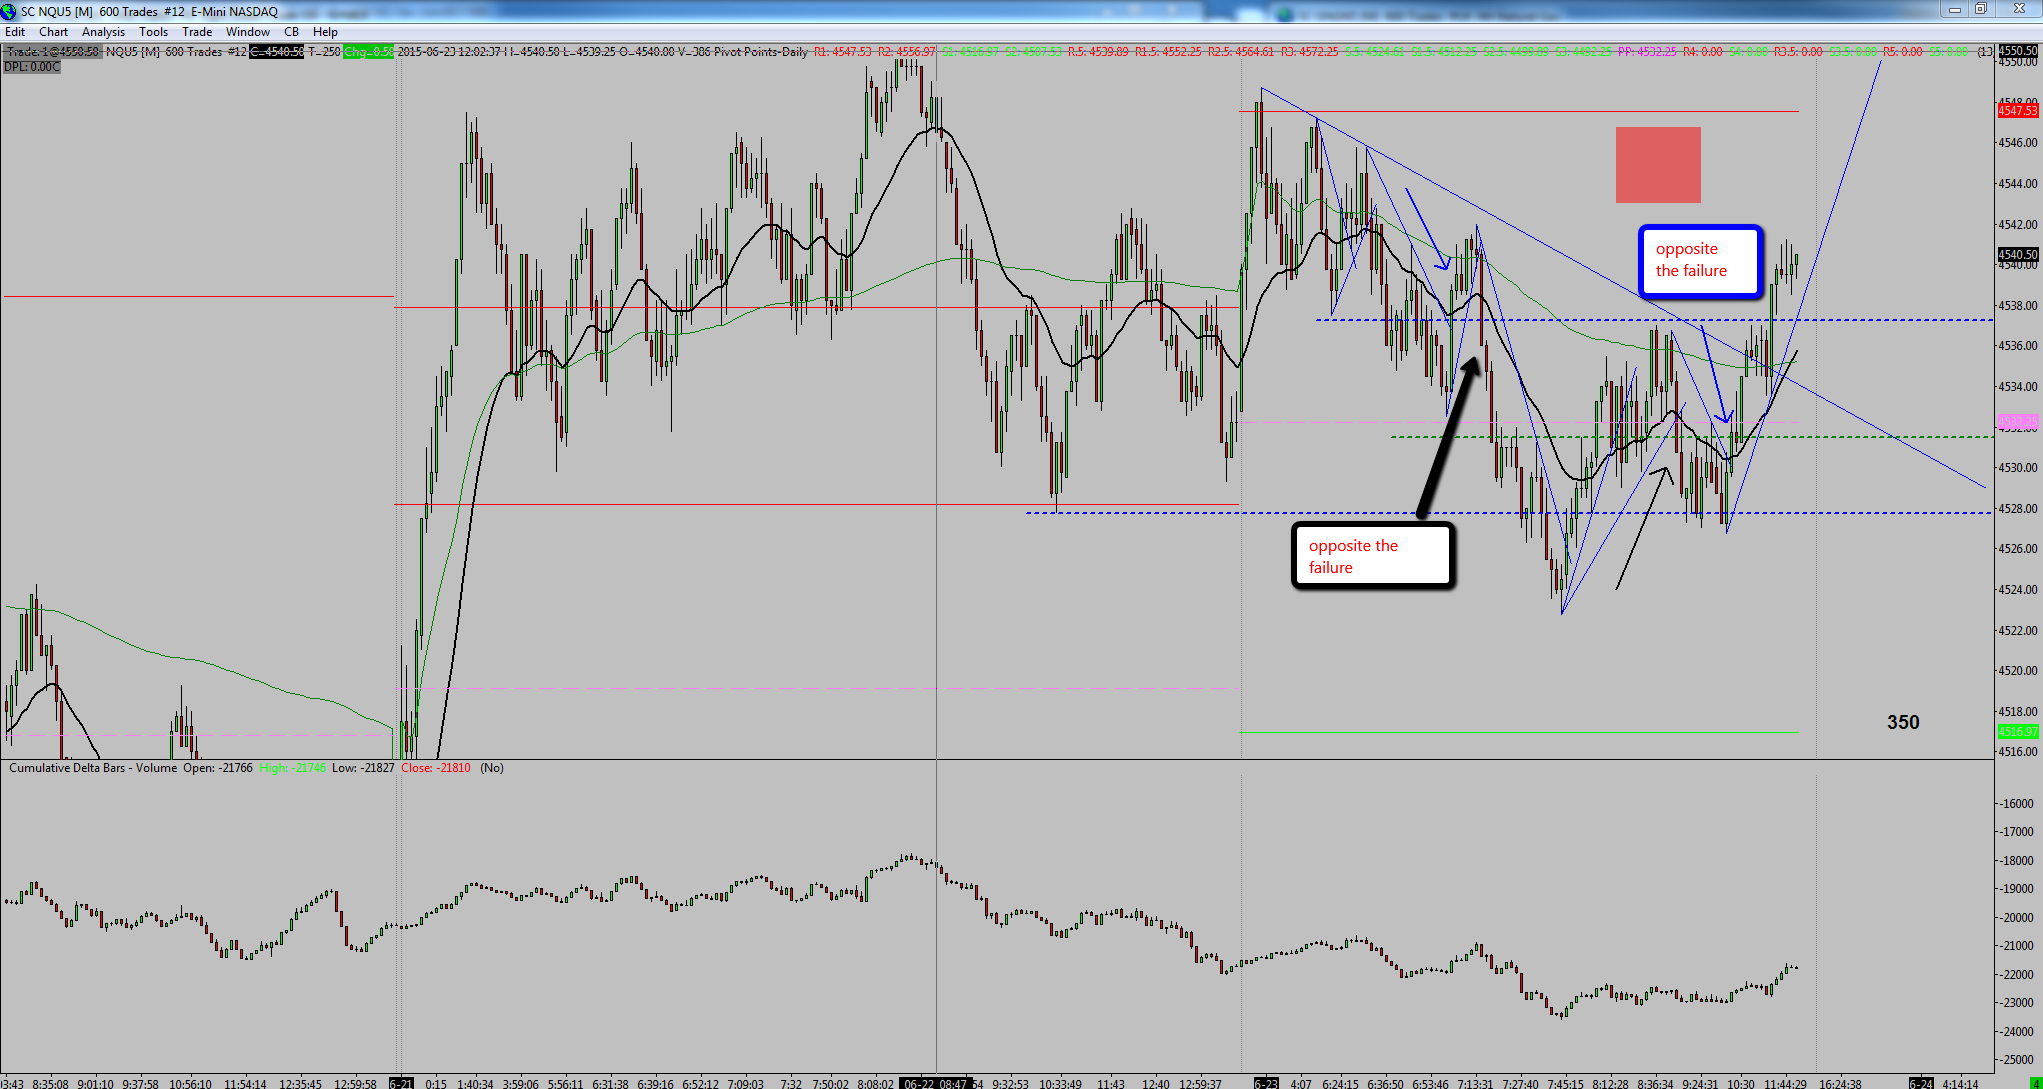The width and height of the screenshot is (2043, 1089).
Task: Select the black 'C 4540.50' close value in header
Action: pyautogui.click(x=276, y=52)
